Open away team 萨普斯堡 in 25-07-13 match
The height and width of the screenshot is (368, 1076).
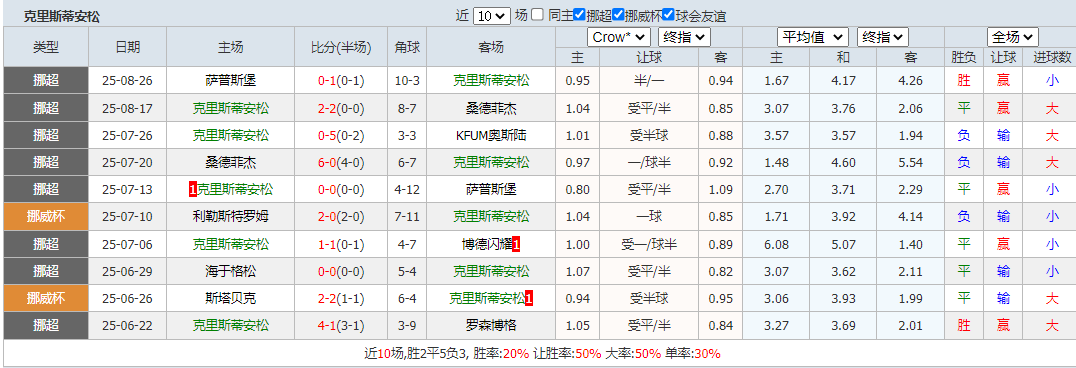click(x=491, y=189)
